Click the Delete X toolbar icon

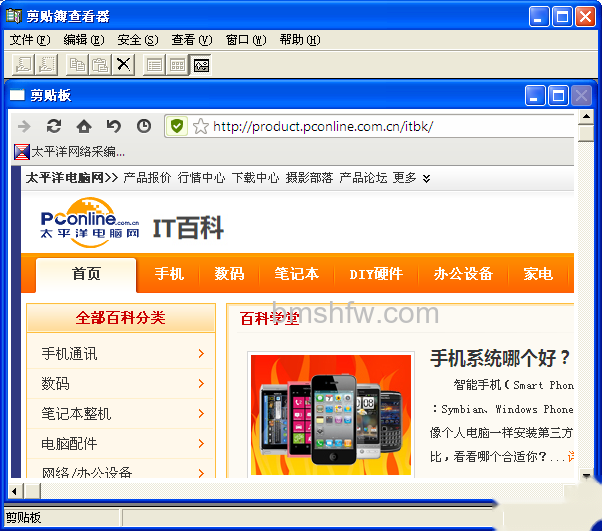point(124,65)
